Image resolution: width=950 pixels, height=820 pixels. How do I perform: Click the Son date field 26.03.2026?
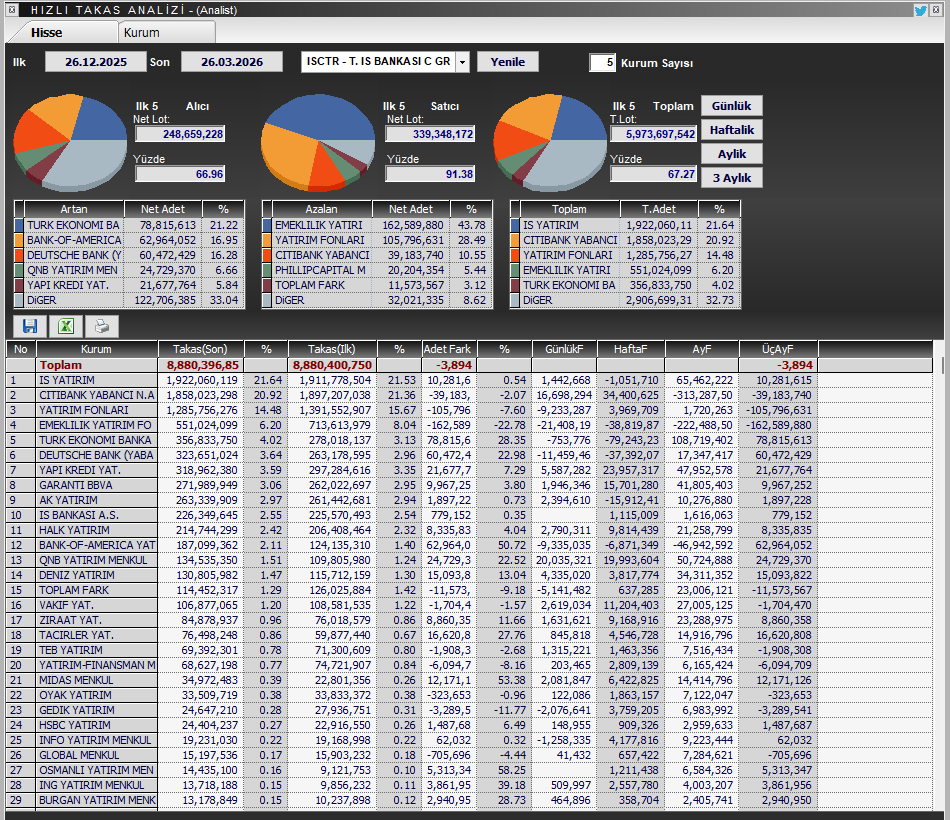coord(232,62)
